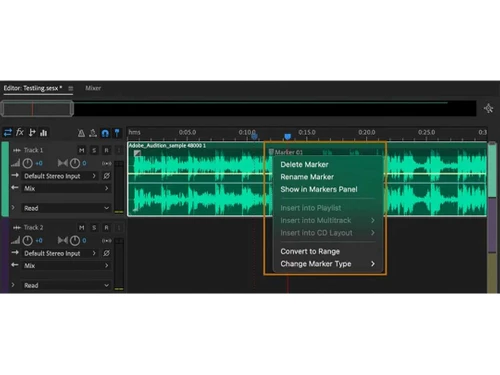This screenshot has height=375, width=500.
Task: Expand Track 1 automation lanes arrow
Action: coord(13,208)
